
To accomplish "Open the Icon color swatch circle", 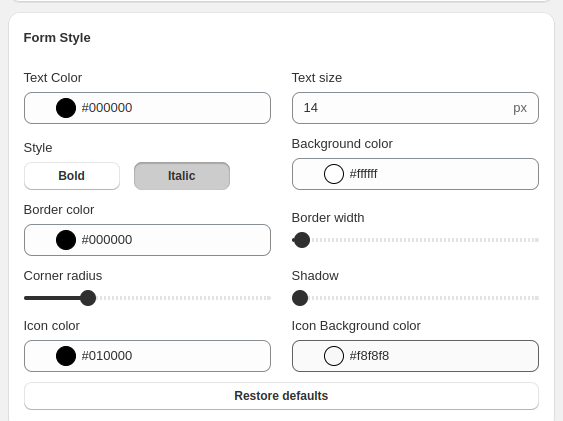I will click(66, 356).
